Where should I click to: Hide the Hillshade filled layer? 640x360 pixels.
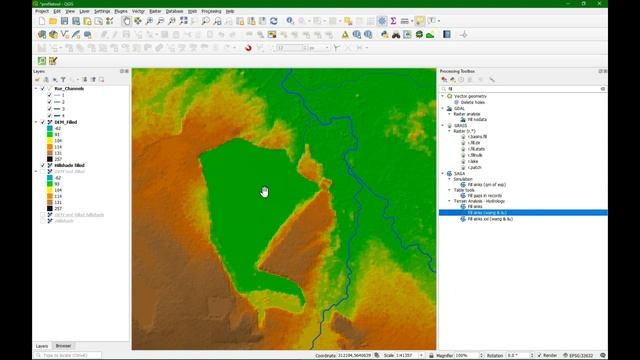coord(43,165)
